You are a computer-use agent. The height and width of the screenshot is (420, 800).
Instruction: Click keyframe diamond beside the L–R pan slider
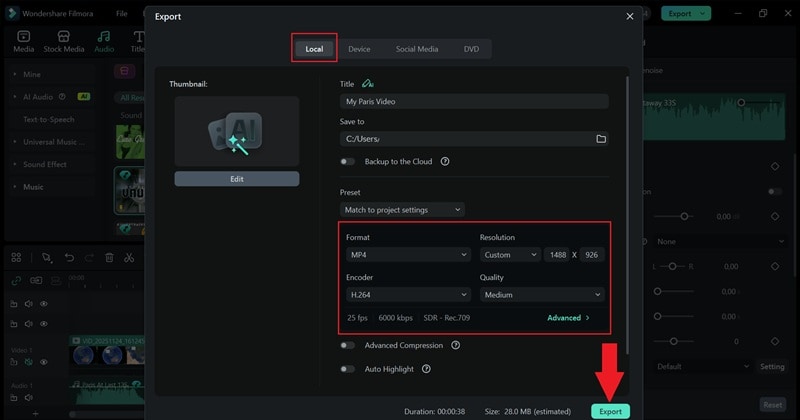(775, 266)
